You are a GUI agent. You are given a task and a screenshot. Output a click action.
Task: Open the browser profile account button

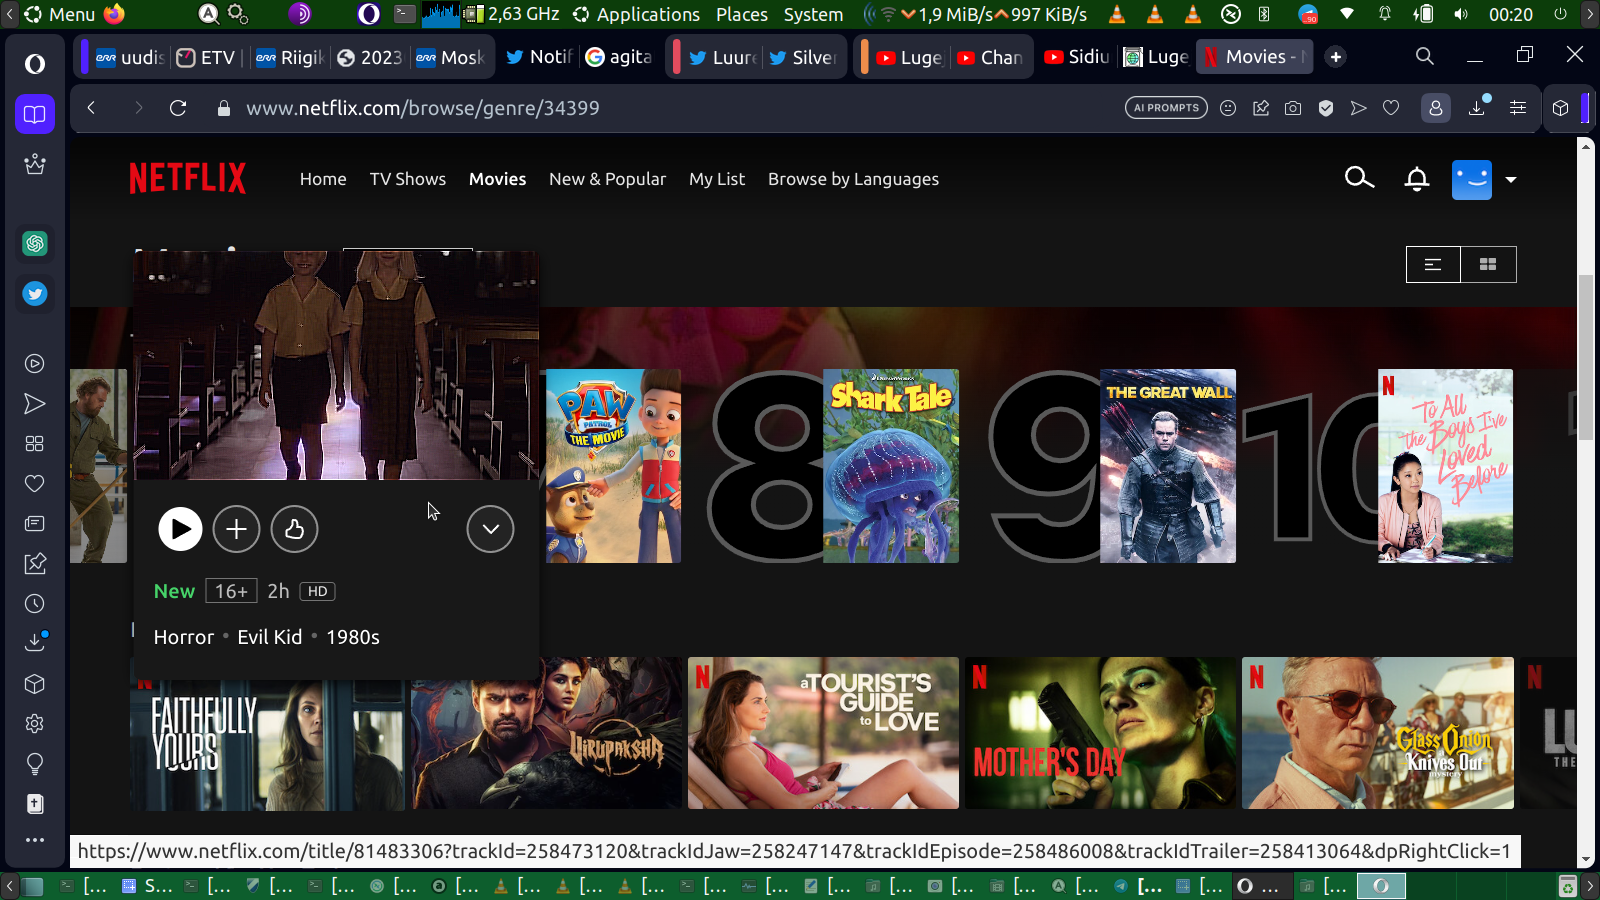coord(1436,108)
